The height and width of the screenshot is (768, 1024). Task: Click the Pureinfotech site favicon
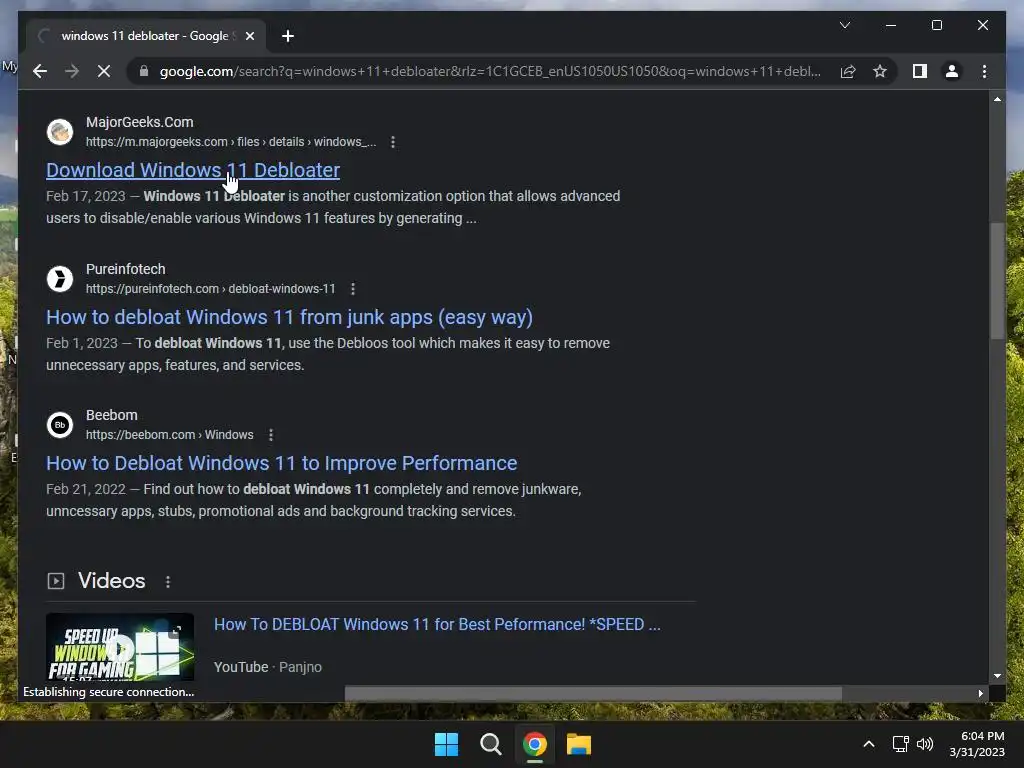[59, 278]
